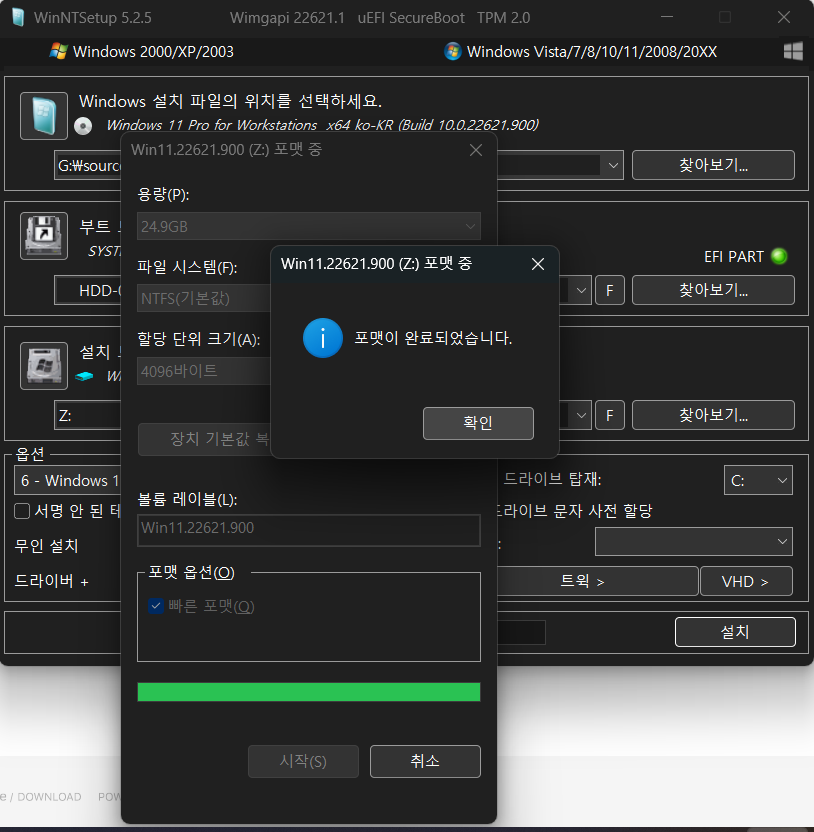Click the 포맷이 완료되었습니다 message text
Image resolution: width=814 pixels, height=832 pixels.
click(433, 338)
